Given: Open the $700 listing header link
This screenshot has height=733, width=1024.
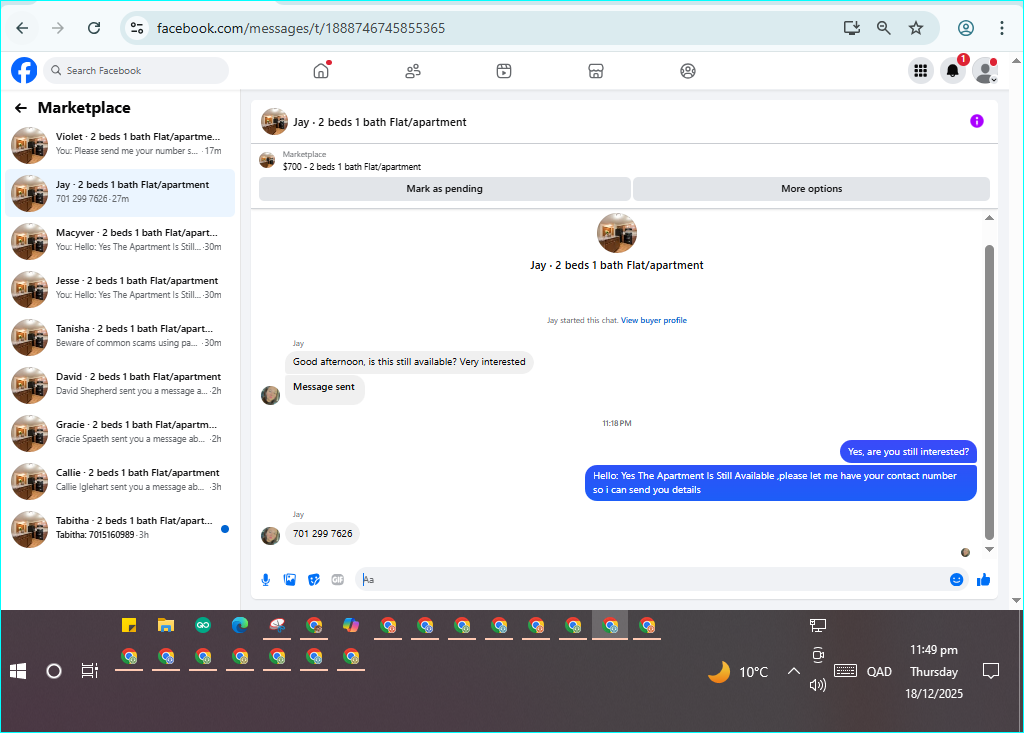Looking at the screenshot, I should [351, 167].
